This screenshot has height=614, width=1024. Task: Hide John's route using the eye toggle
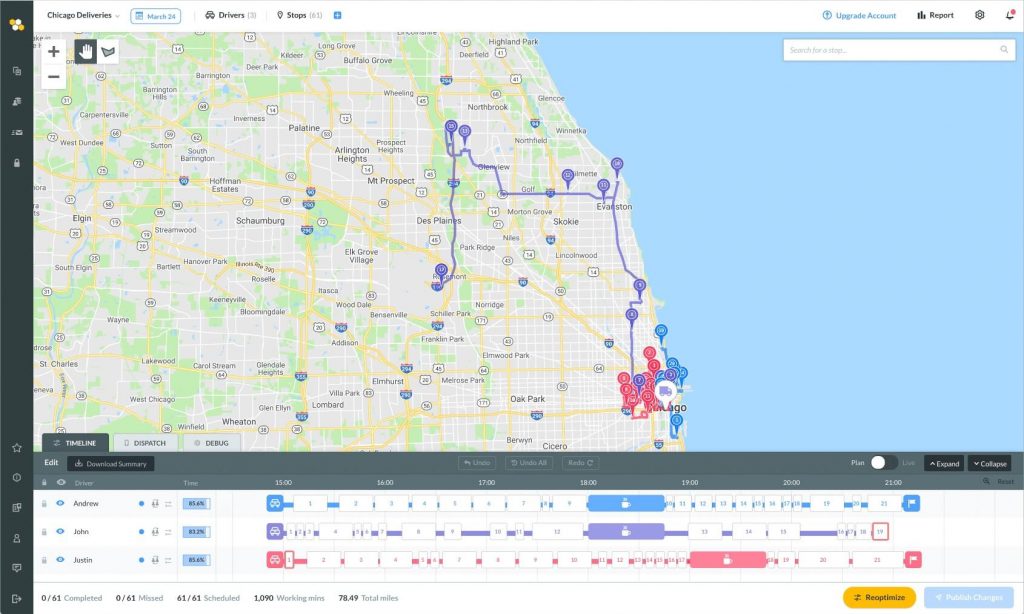(x=60, y=532)
